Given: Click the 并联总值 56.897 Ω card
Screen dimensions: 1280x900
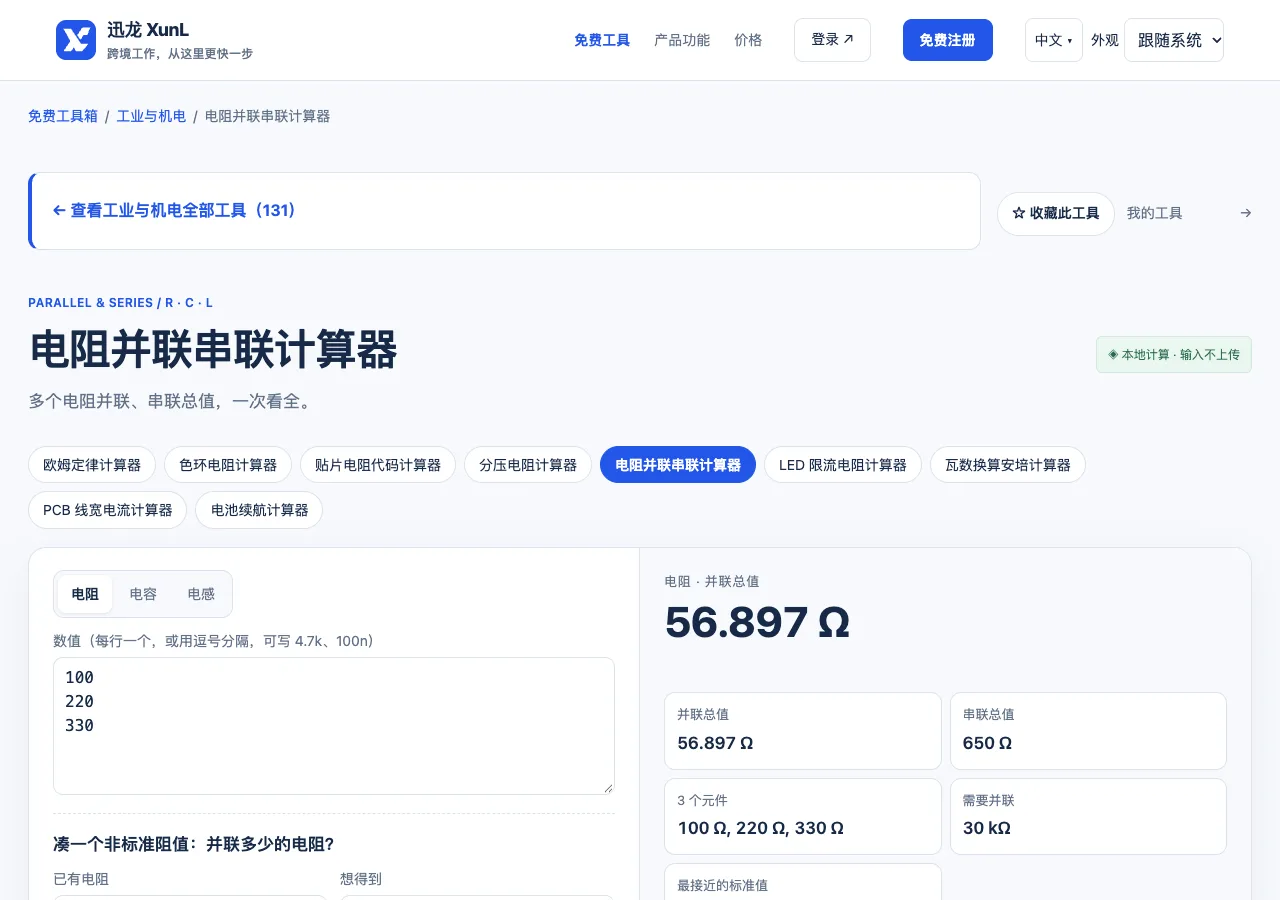Looking at the screenshot, I should [x=803, y=731].
